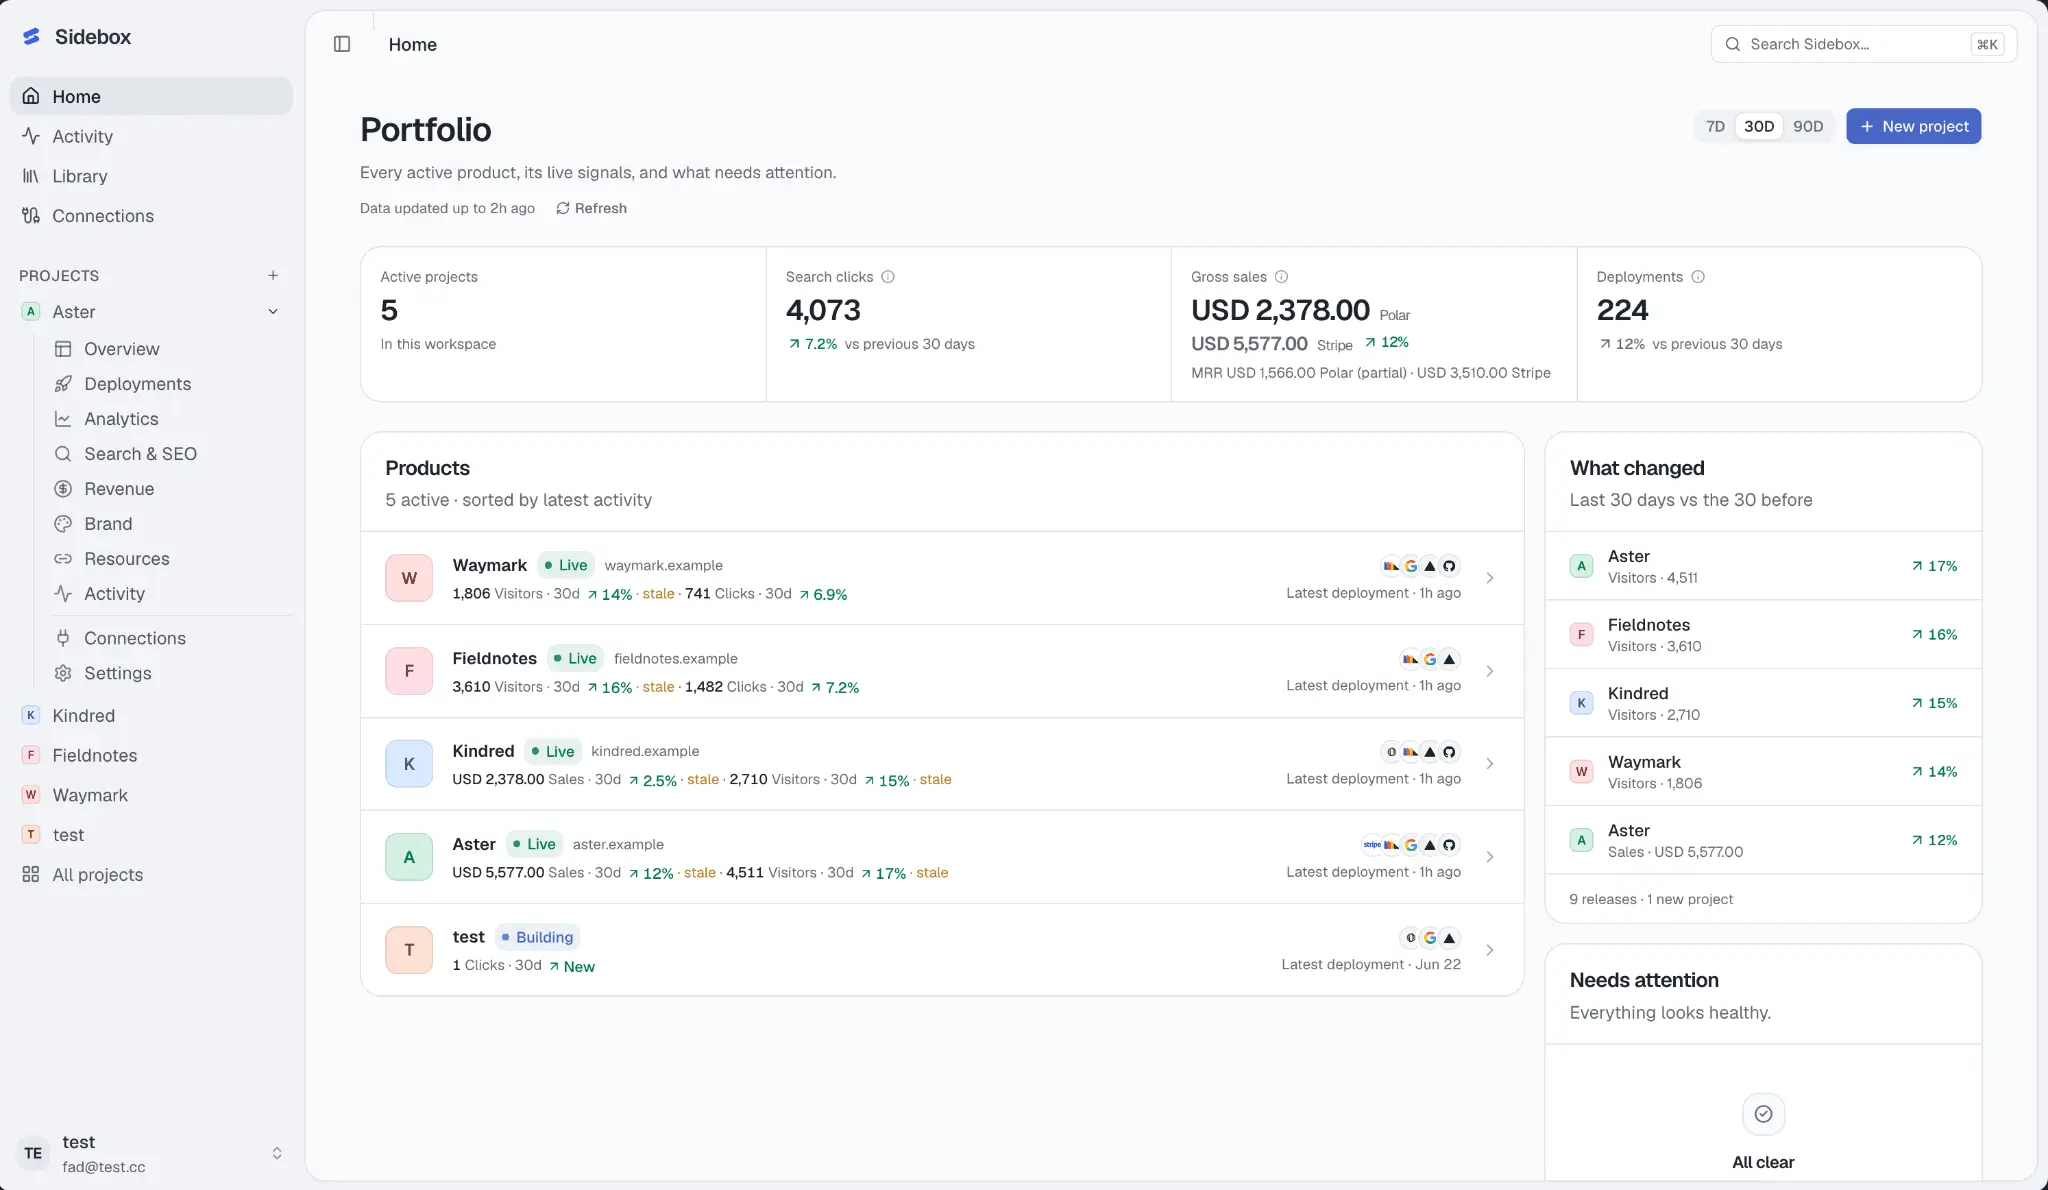Open Waymark product row chevron
This screenshot has width=2048, height=1190.
tap(1490, 578)
